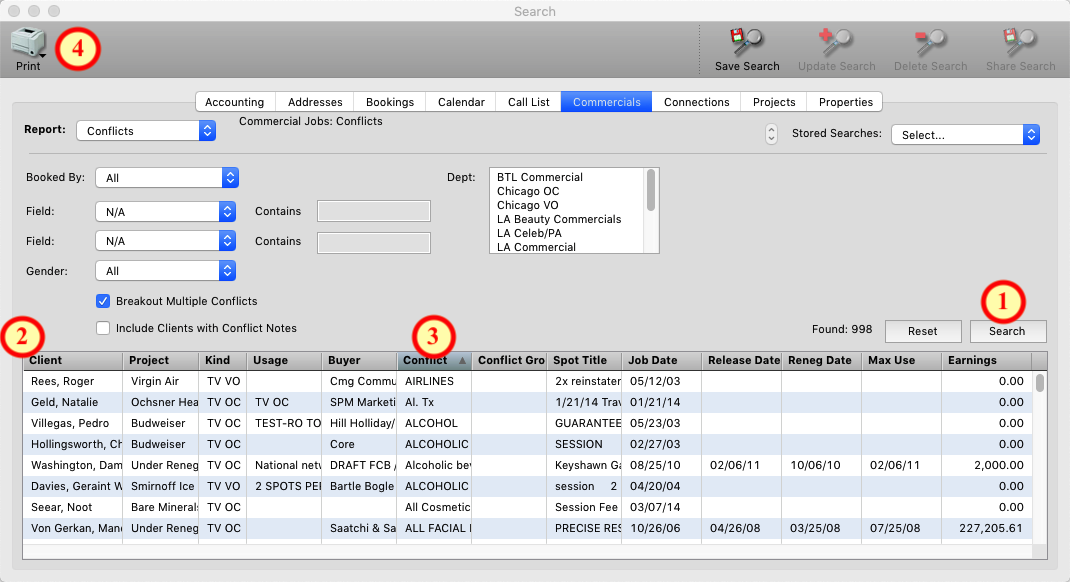This screenshot has height=582, width=1070.
Task: Sort by the Max Use column header
Action: 901,360
